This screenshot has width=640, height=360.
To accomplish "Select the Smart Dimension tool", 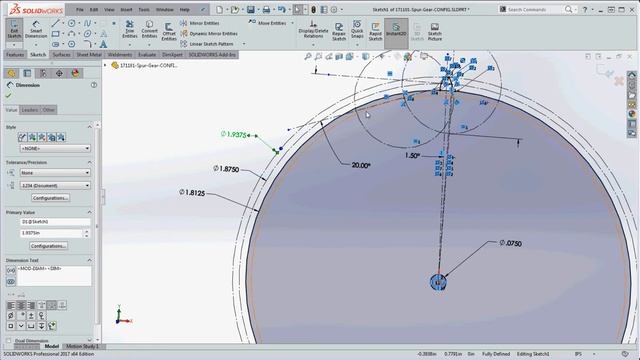I will click(36, 29).
